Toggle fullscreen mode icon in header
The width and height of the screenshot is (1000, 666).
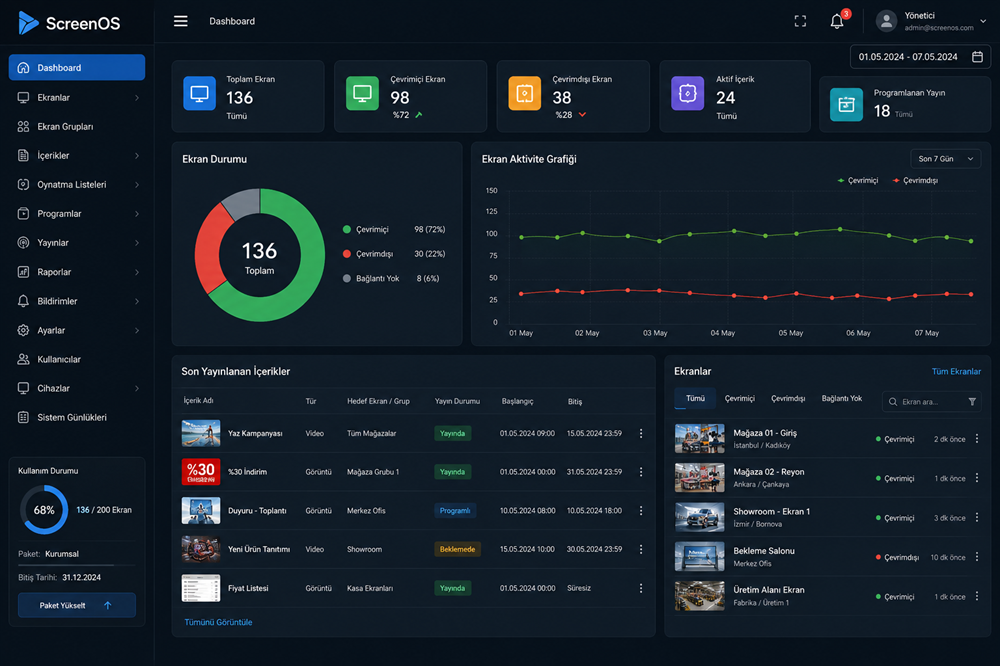coord(800,22)
